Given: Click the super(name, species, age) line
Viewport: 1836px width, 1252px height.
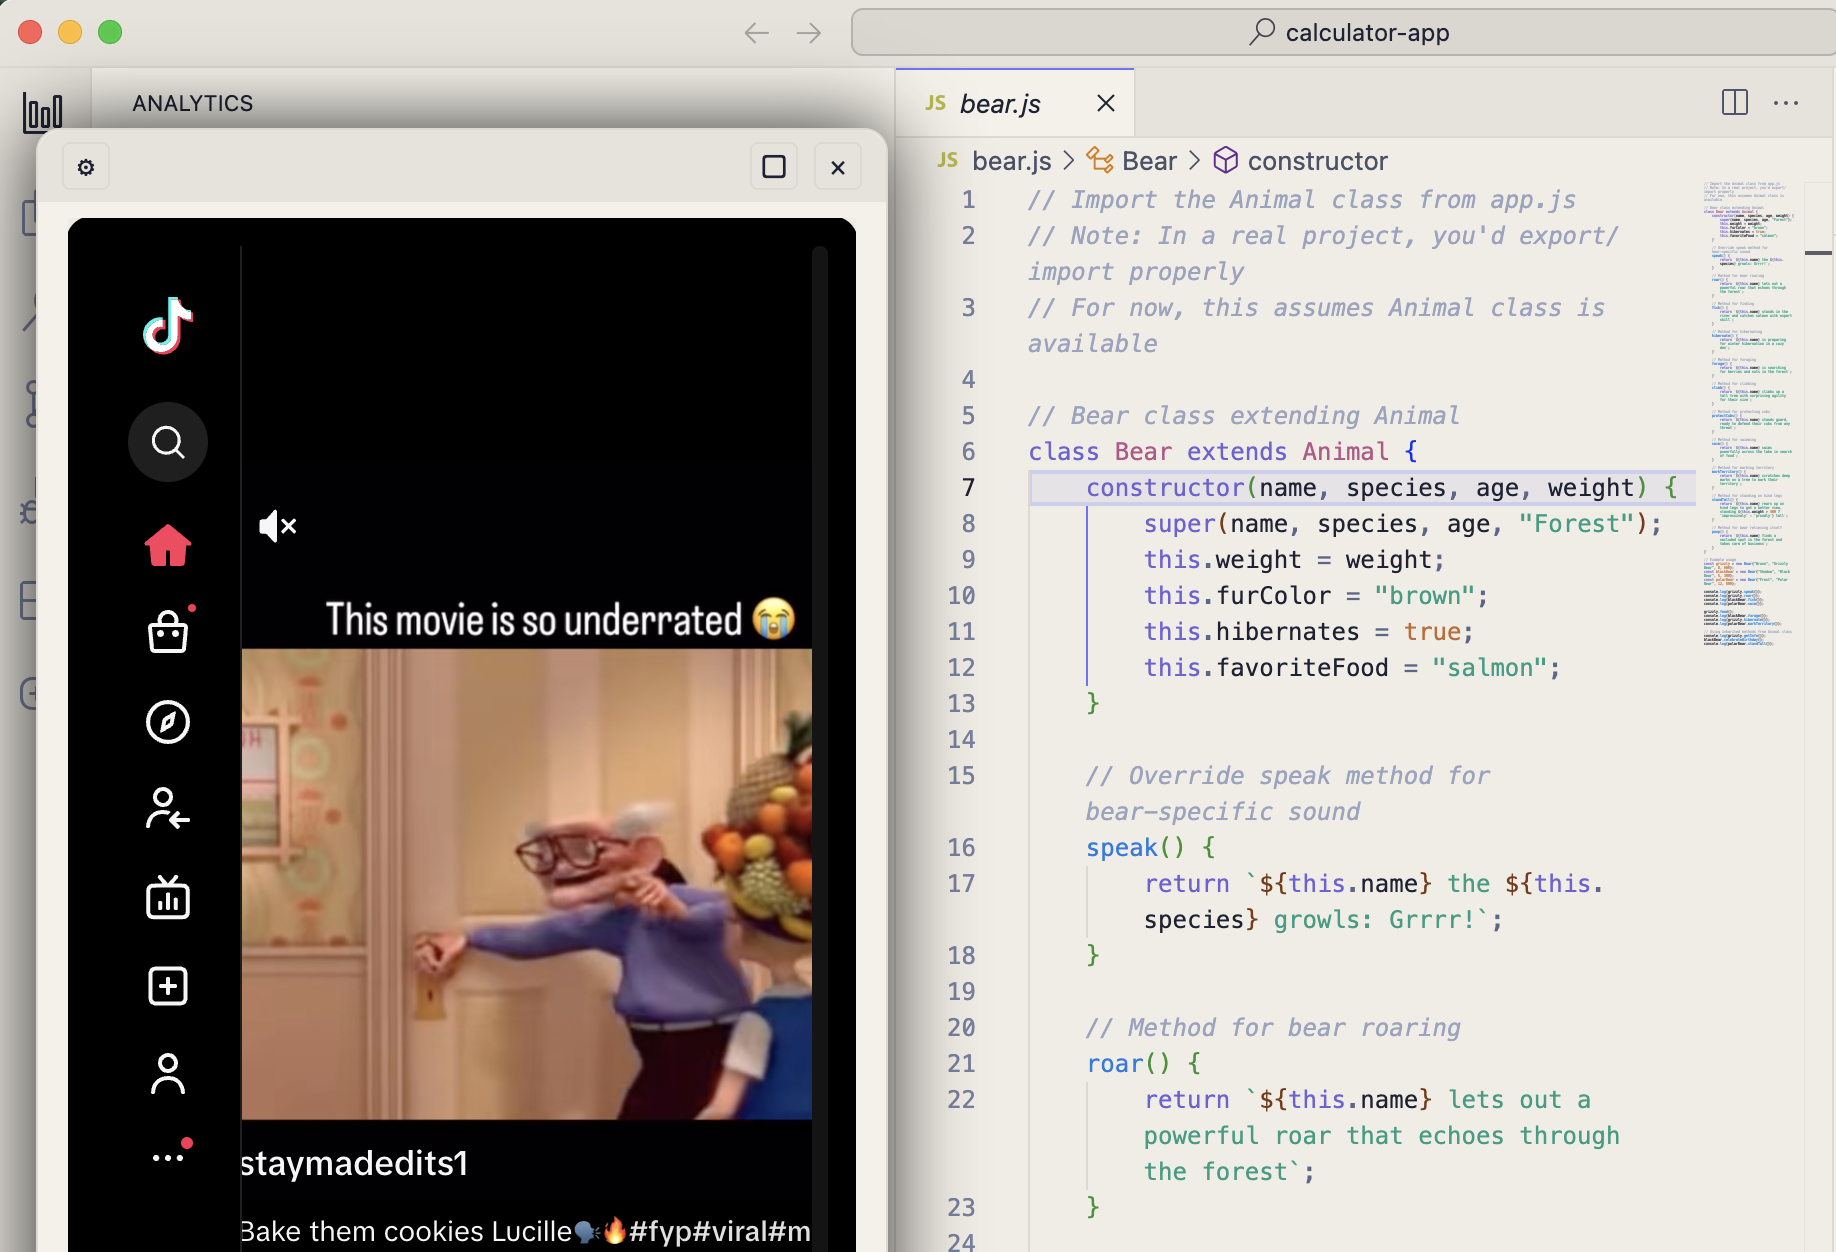Looking at the screenshot, I should click(1403, 524).
